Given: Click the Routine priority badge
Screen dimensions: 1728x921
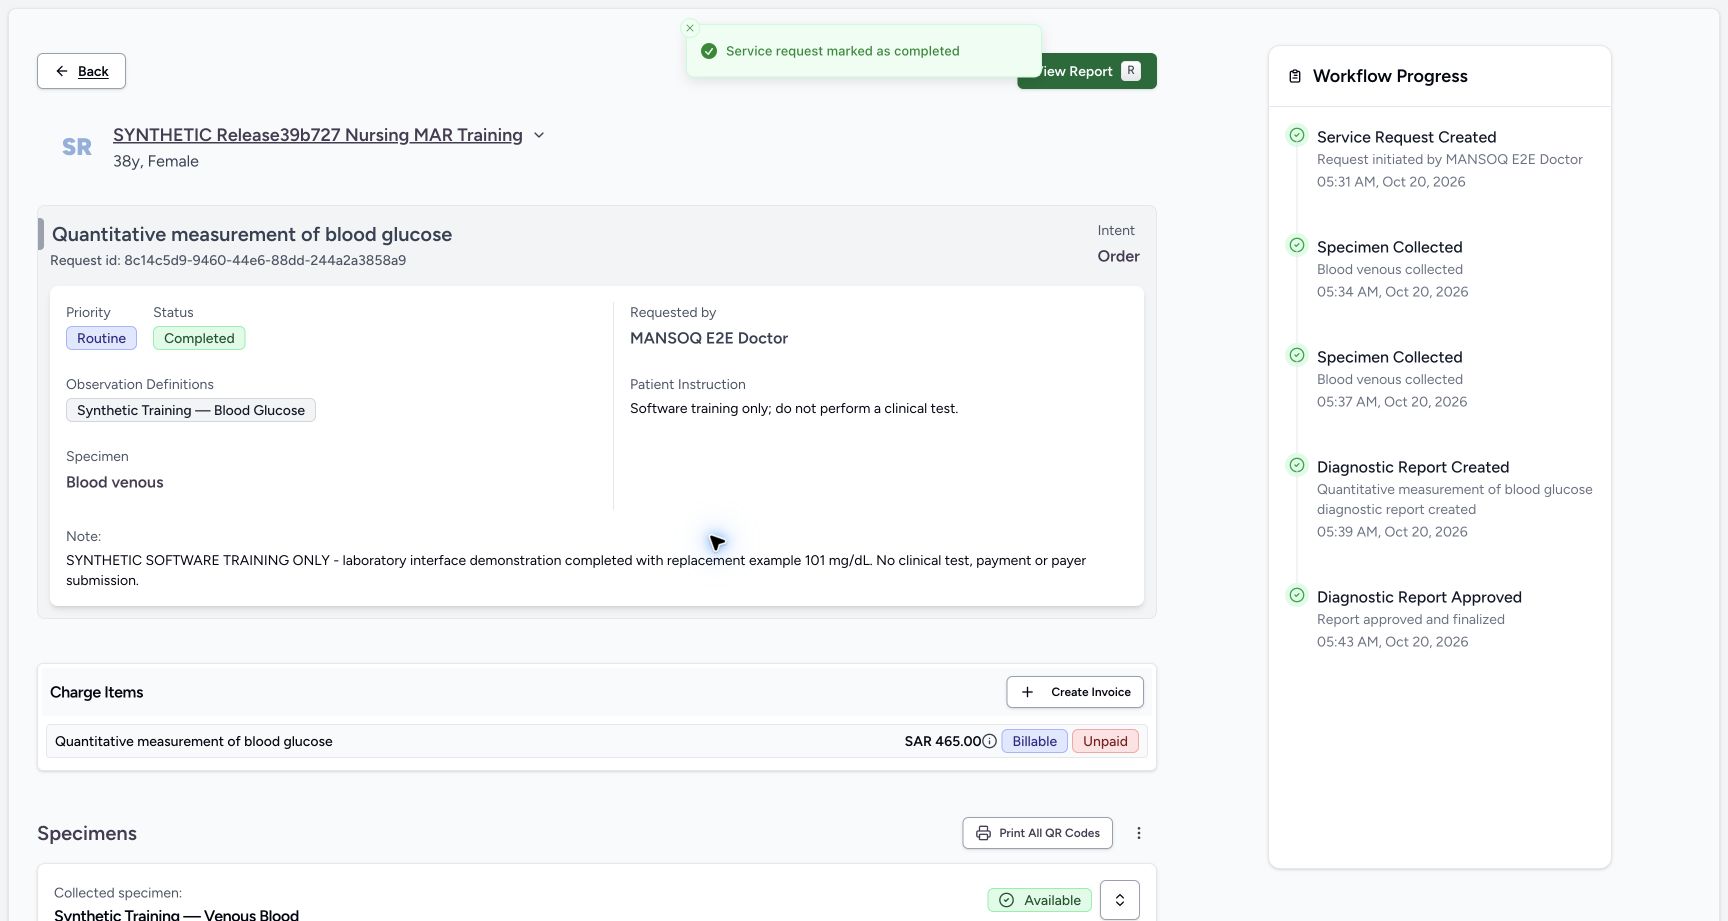Looking at the screenshot, I should (x=101, y=338).
